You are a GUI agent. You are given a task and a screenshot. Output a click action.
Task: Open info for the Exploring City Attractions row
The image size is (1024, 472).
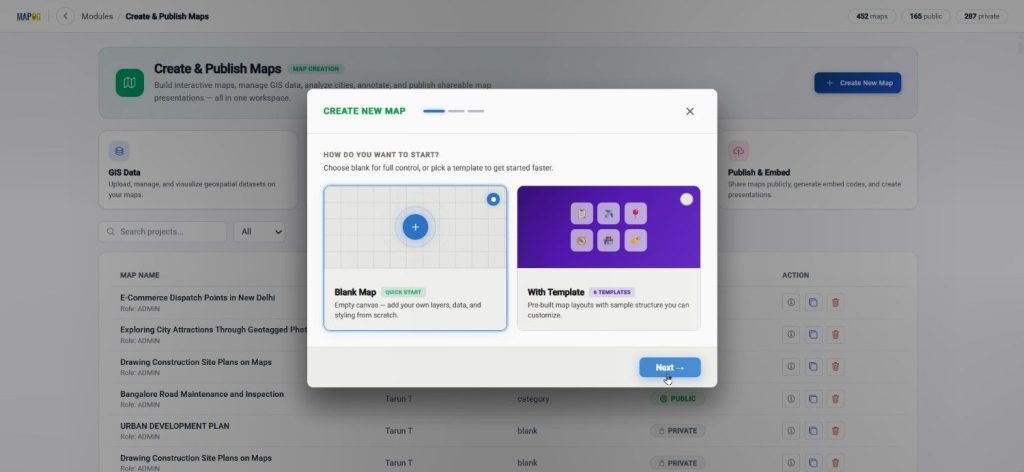point(791,334)
